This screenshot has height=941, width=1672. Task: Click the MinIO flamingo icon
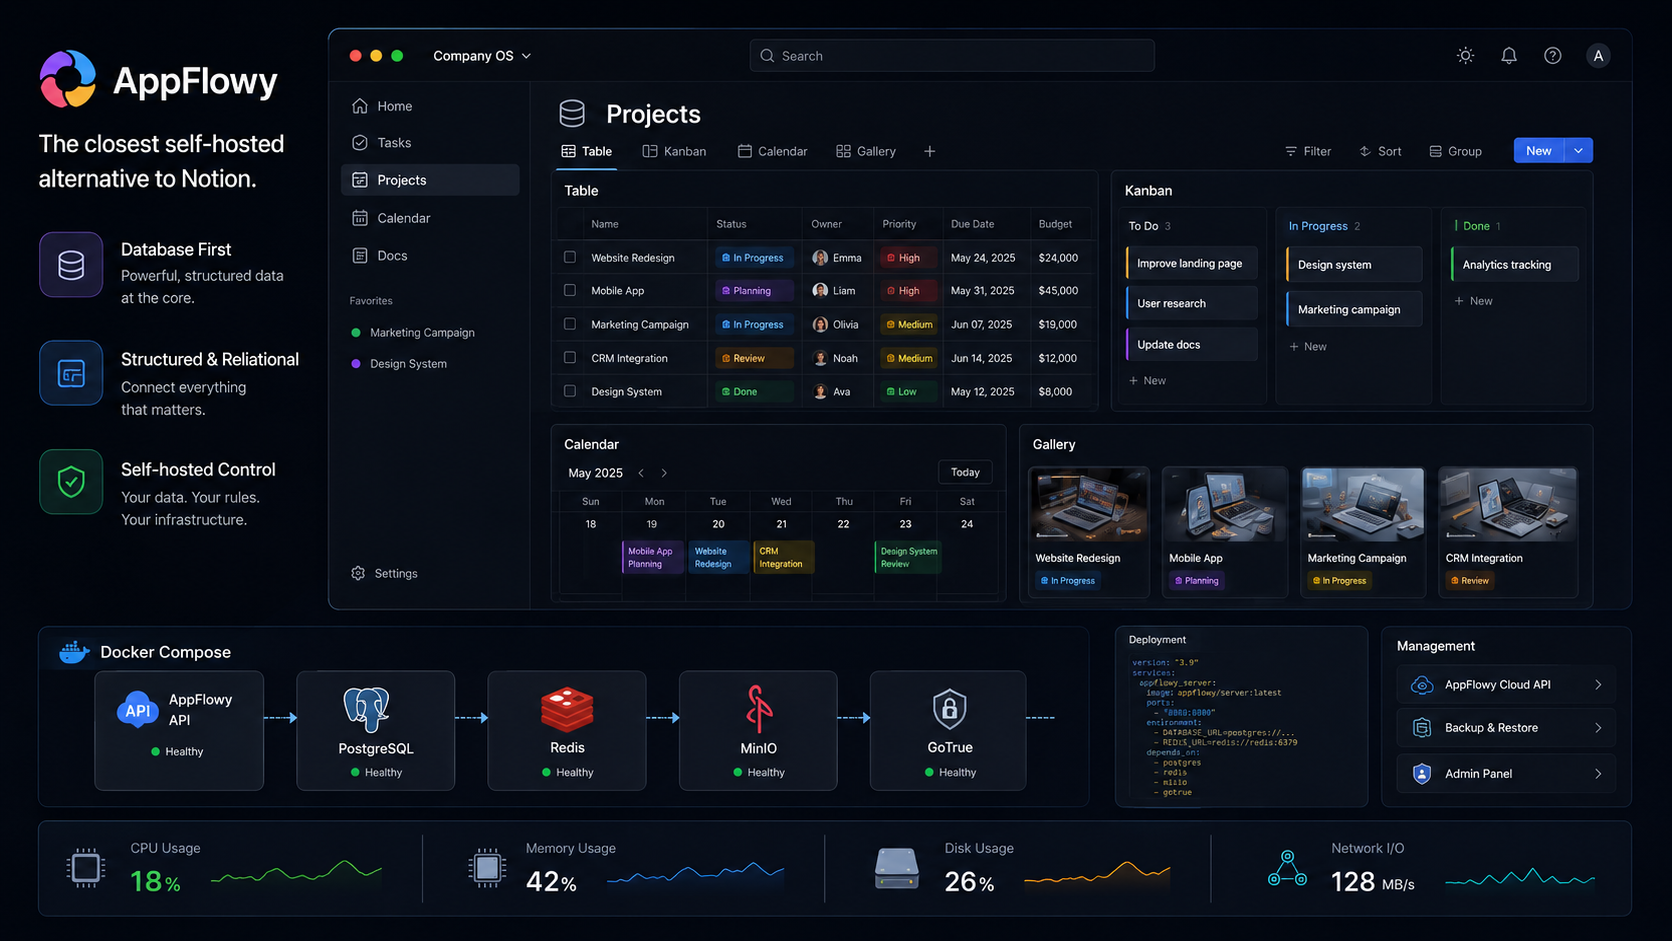[x=759, y=708]
